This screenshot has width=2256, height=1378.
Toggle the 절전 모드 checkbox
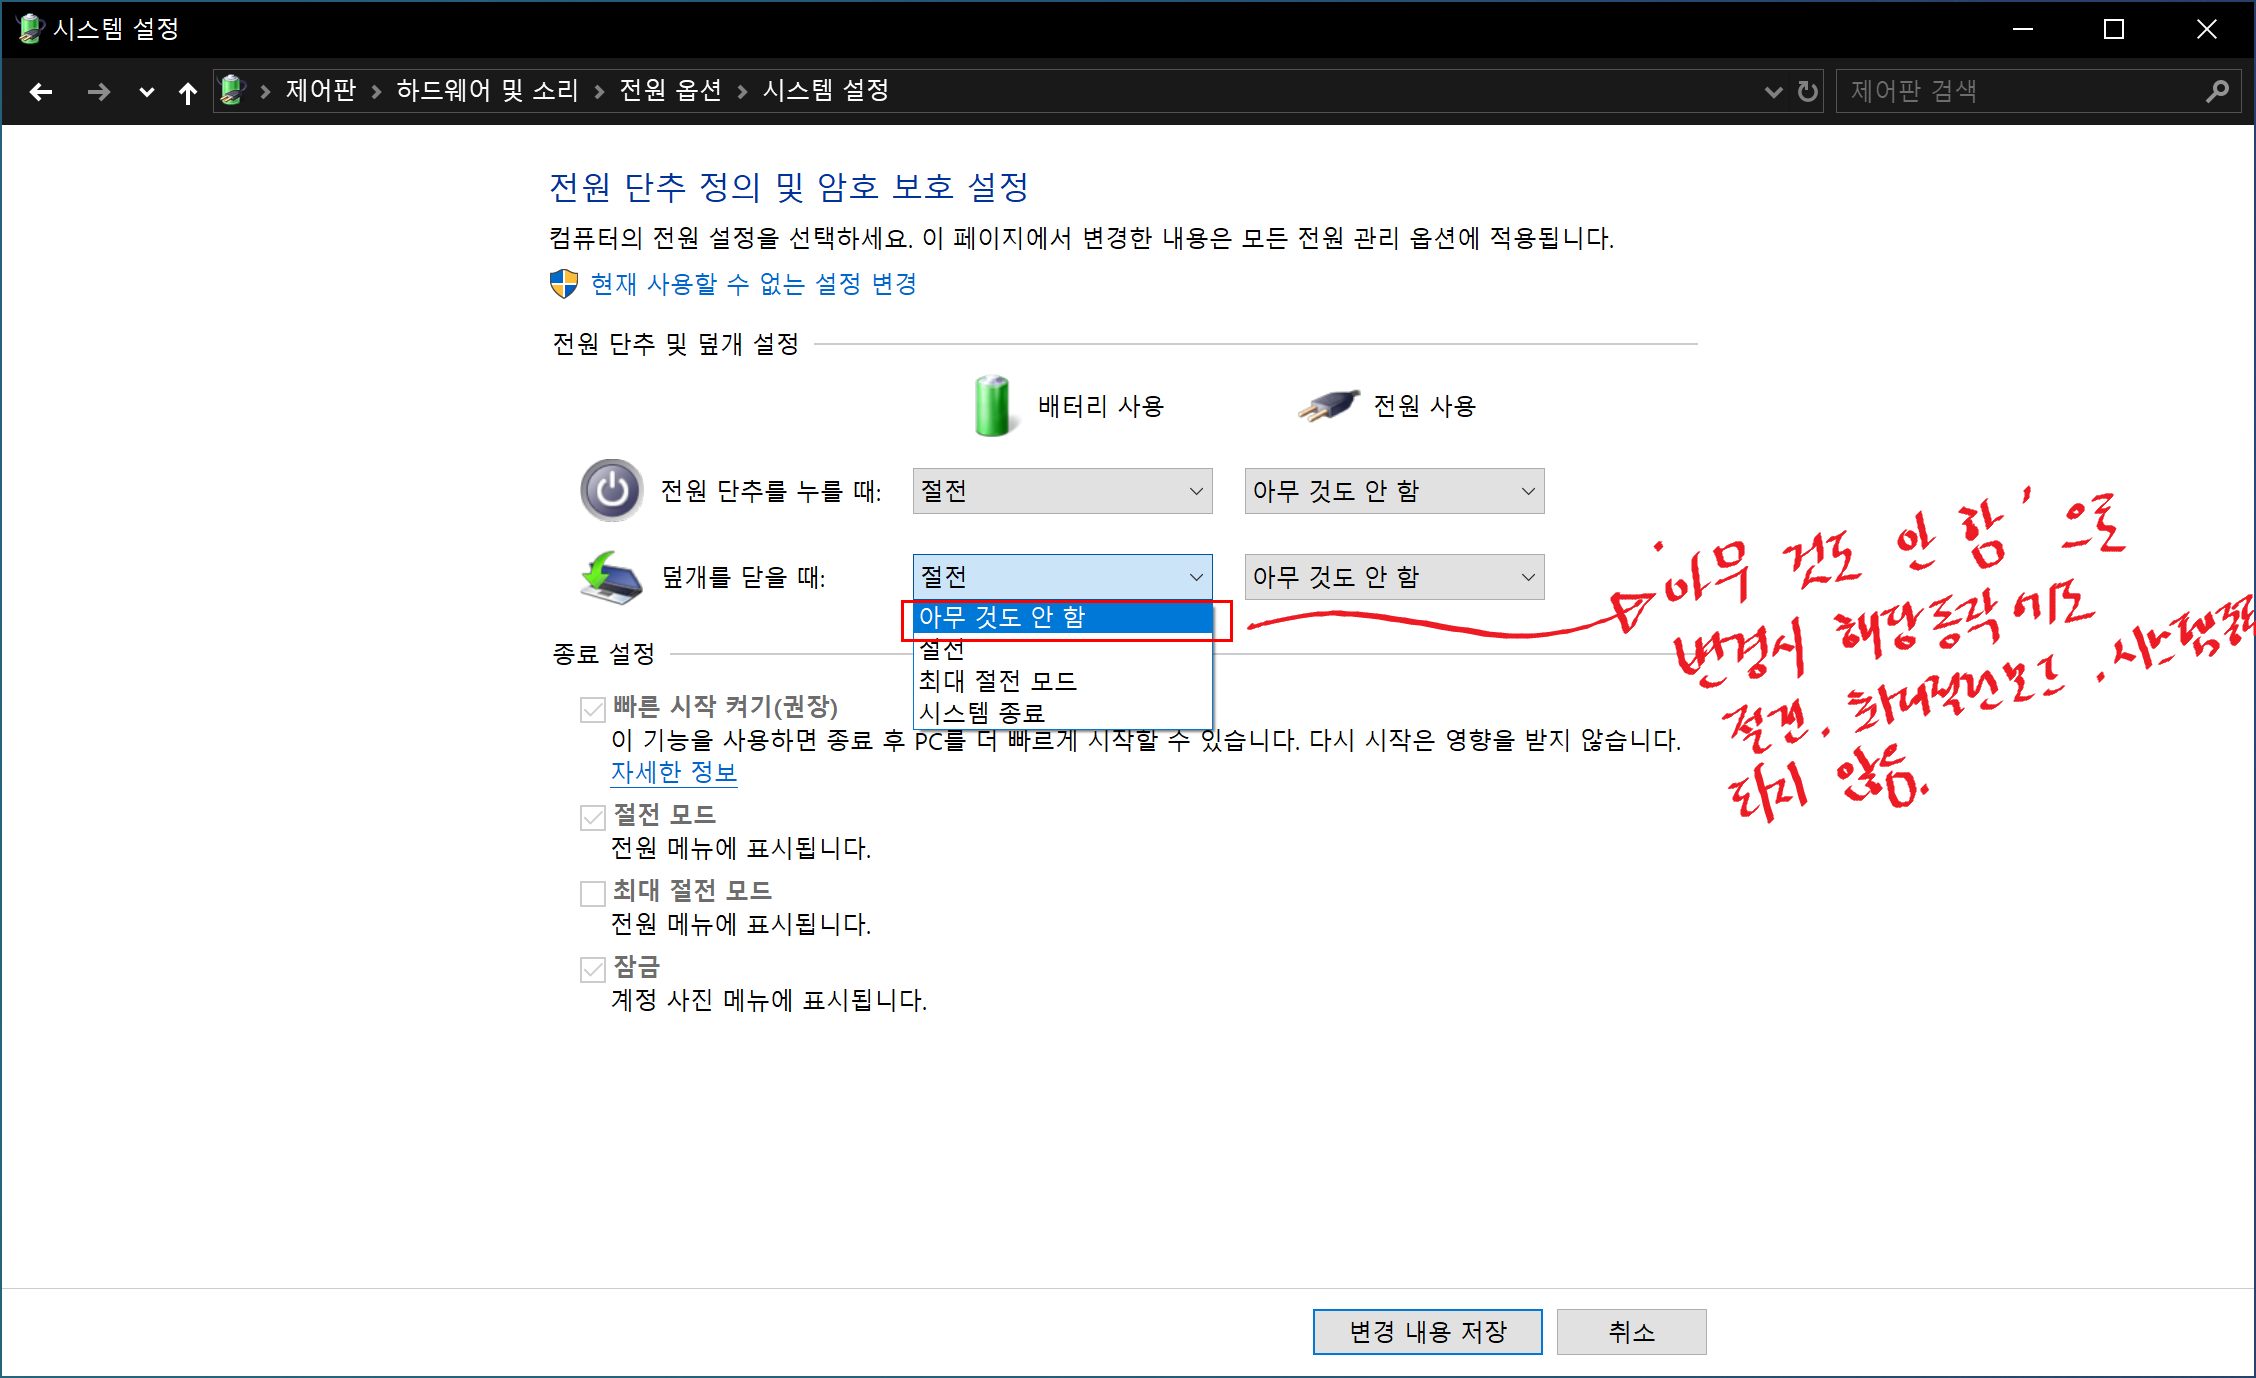pos(593,817)
